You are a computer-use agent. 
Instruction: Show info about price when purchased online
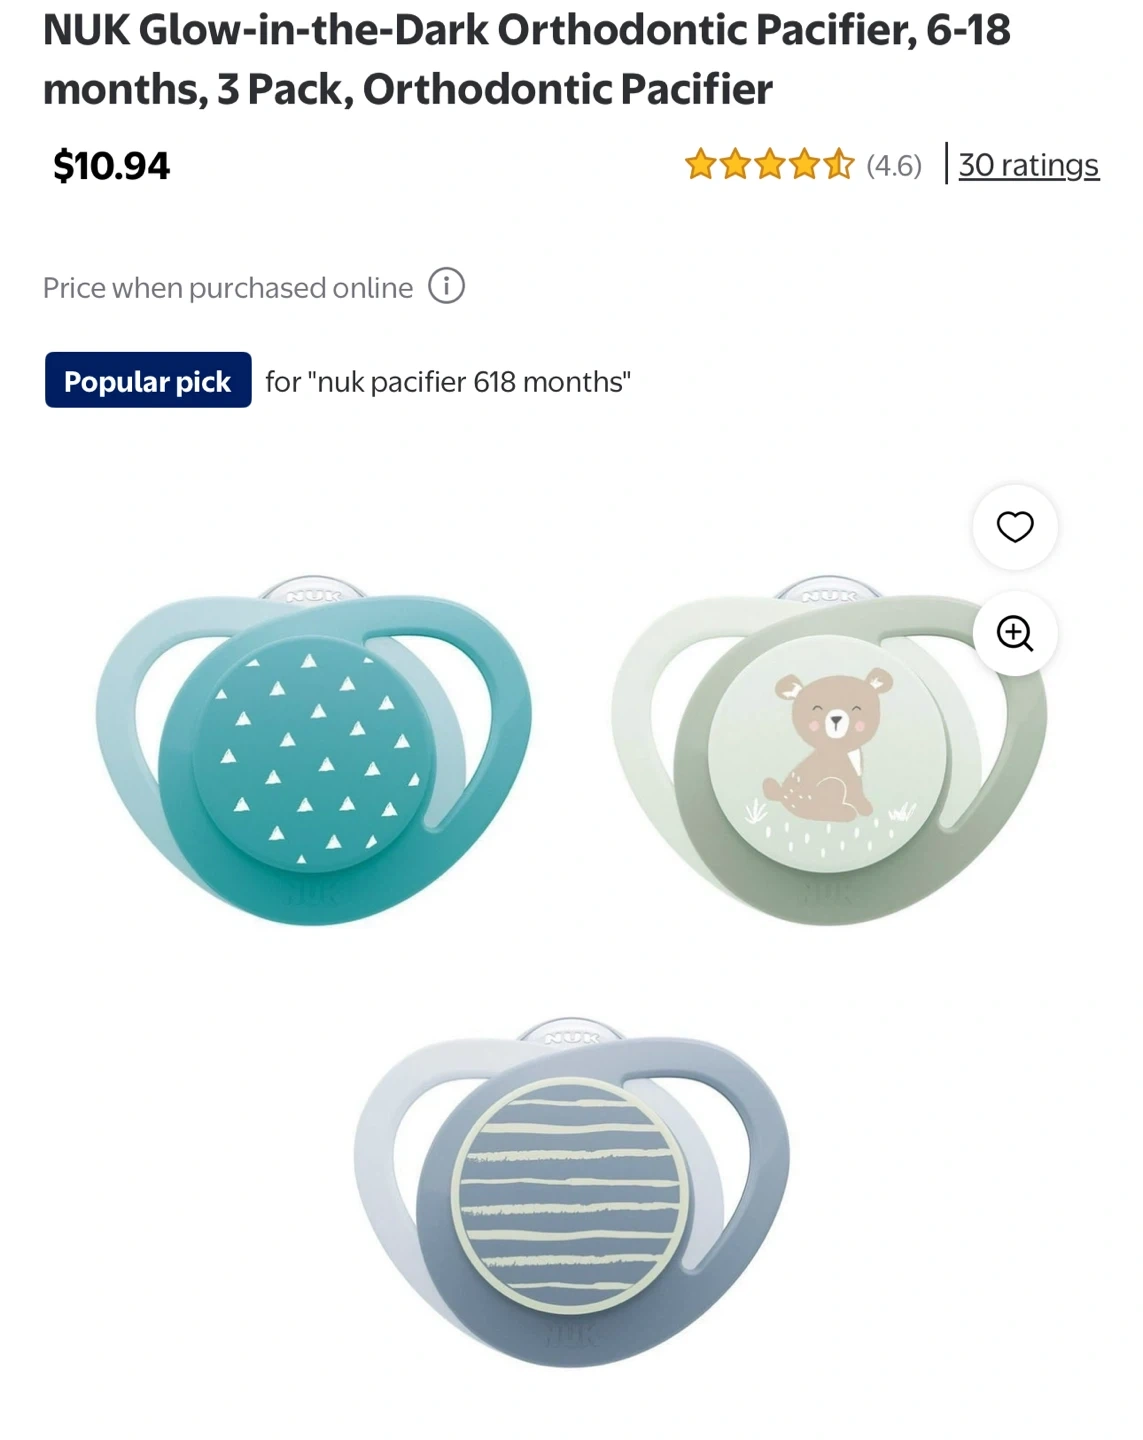pyautogui.click(x=446, y=286)
